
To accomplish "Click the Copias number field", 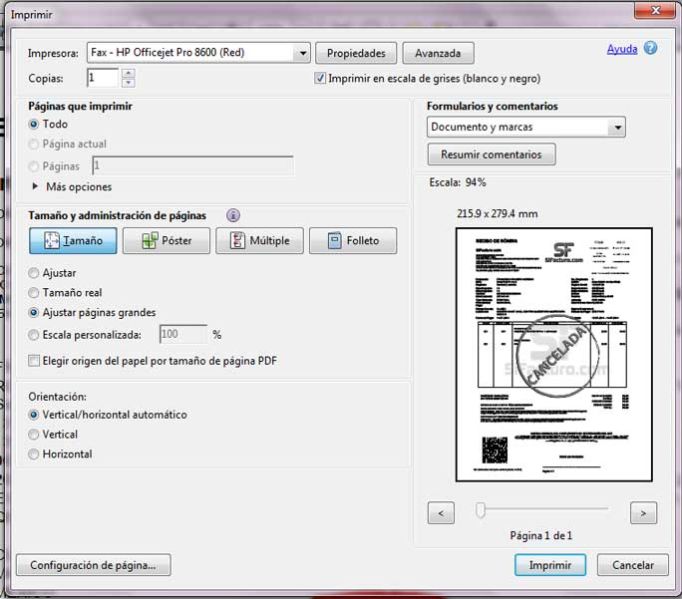I will (102, 78).
